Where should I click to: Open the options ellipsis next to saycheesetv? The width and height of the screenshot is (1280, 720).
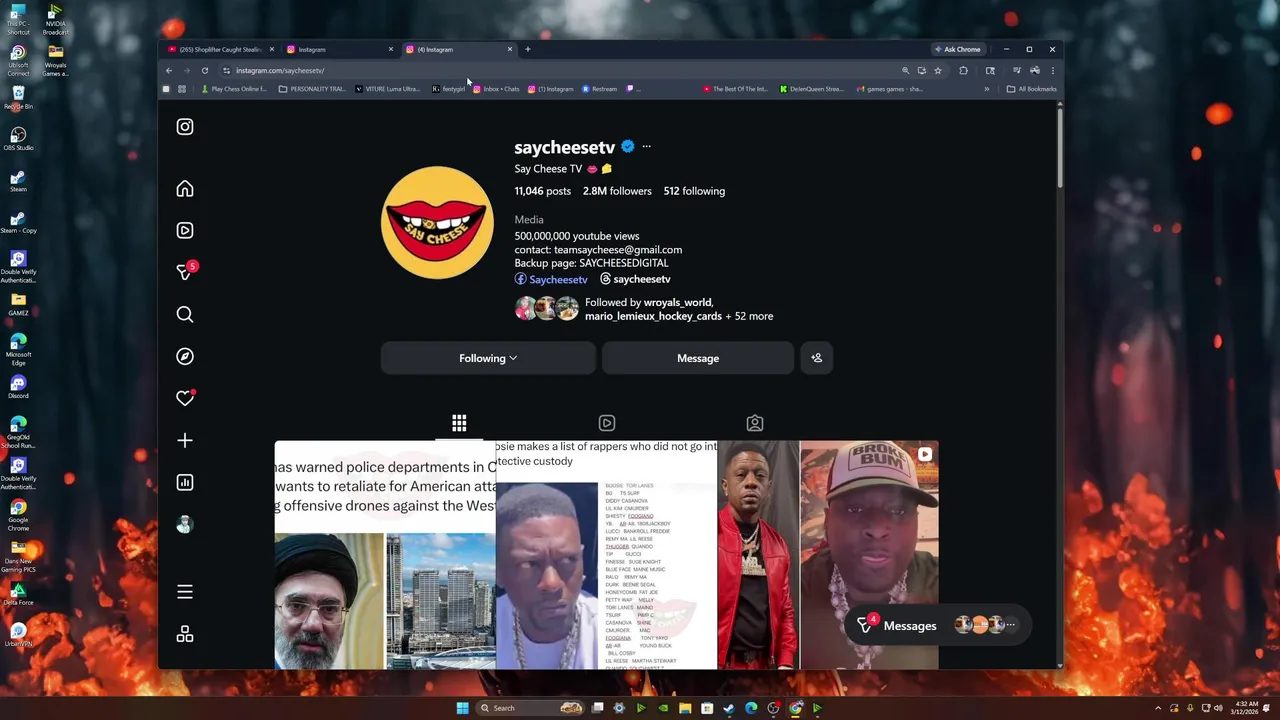646,147
